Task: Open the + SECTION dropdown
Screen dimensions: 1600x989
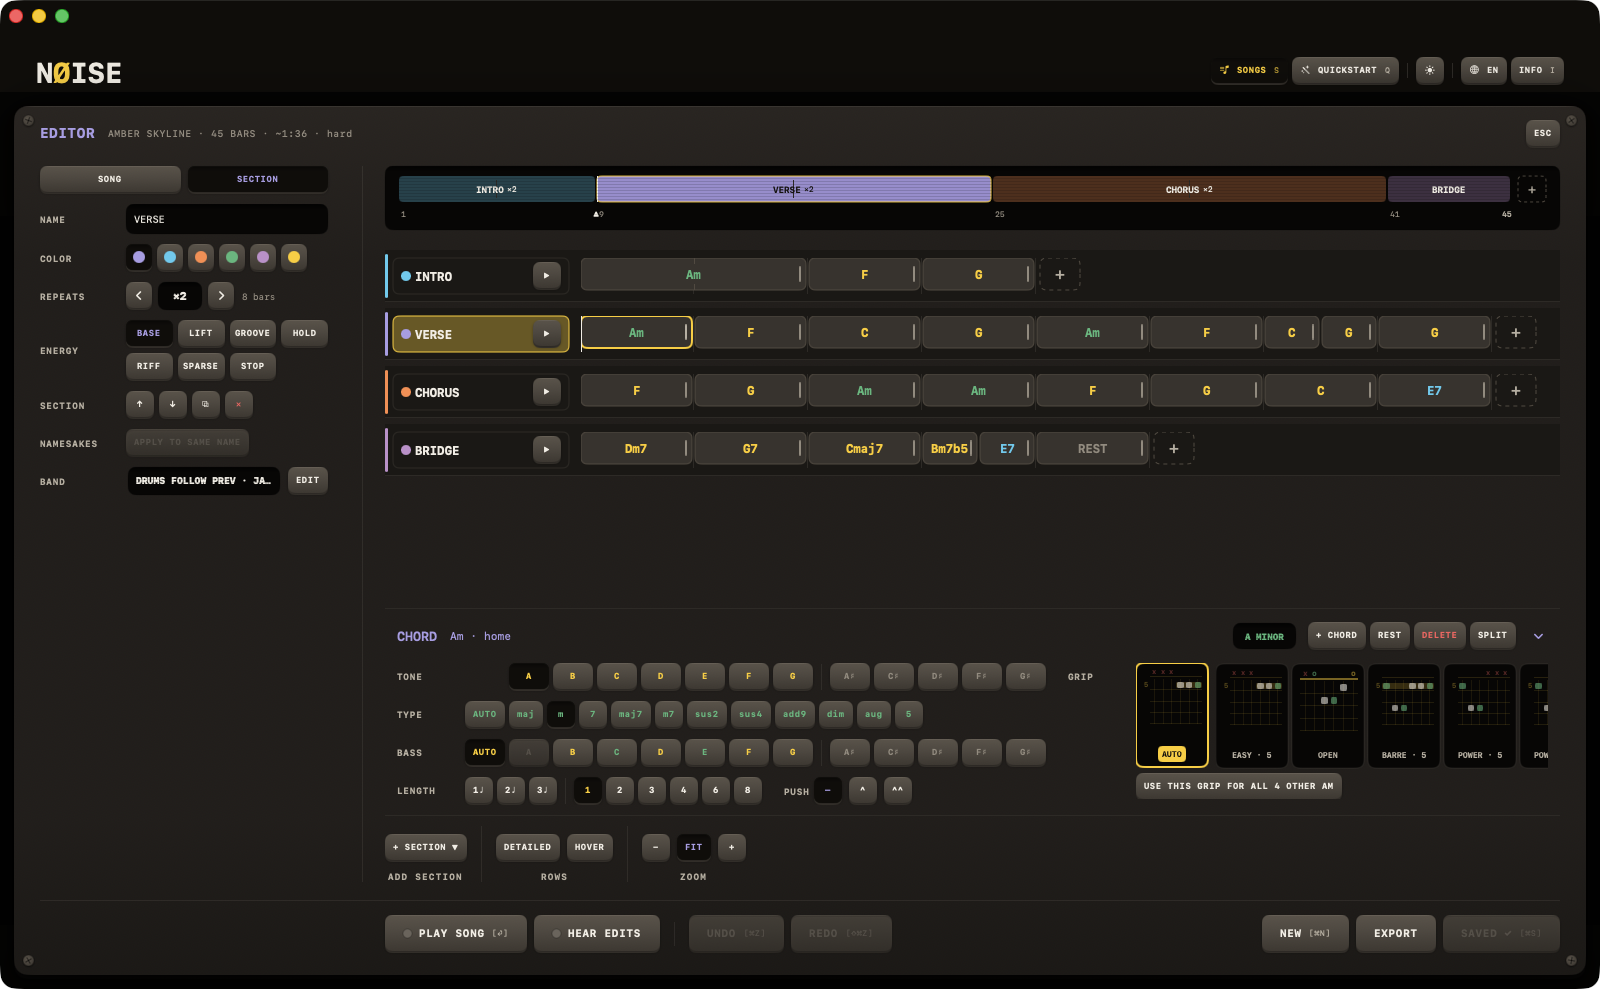Action: [426, 847]
